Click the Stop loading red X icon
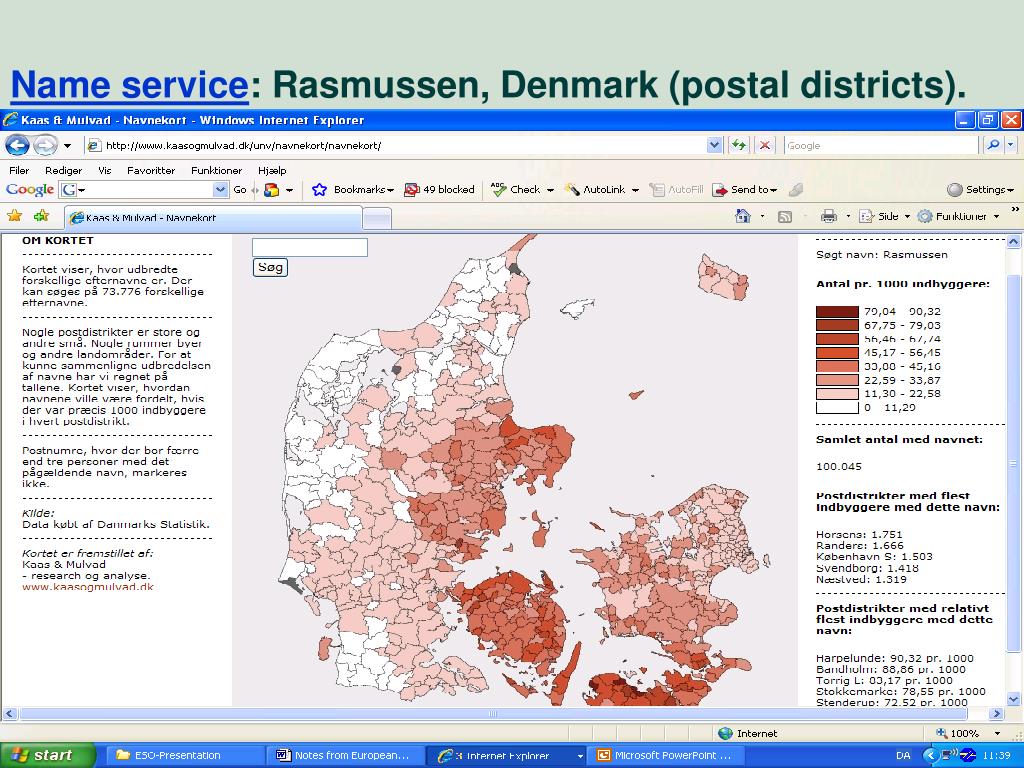This screenshot has height=768, width=1024. coord(765,145)
